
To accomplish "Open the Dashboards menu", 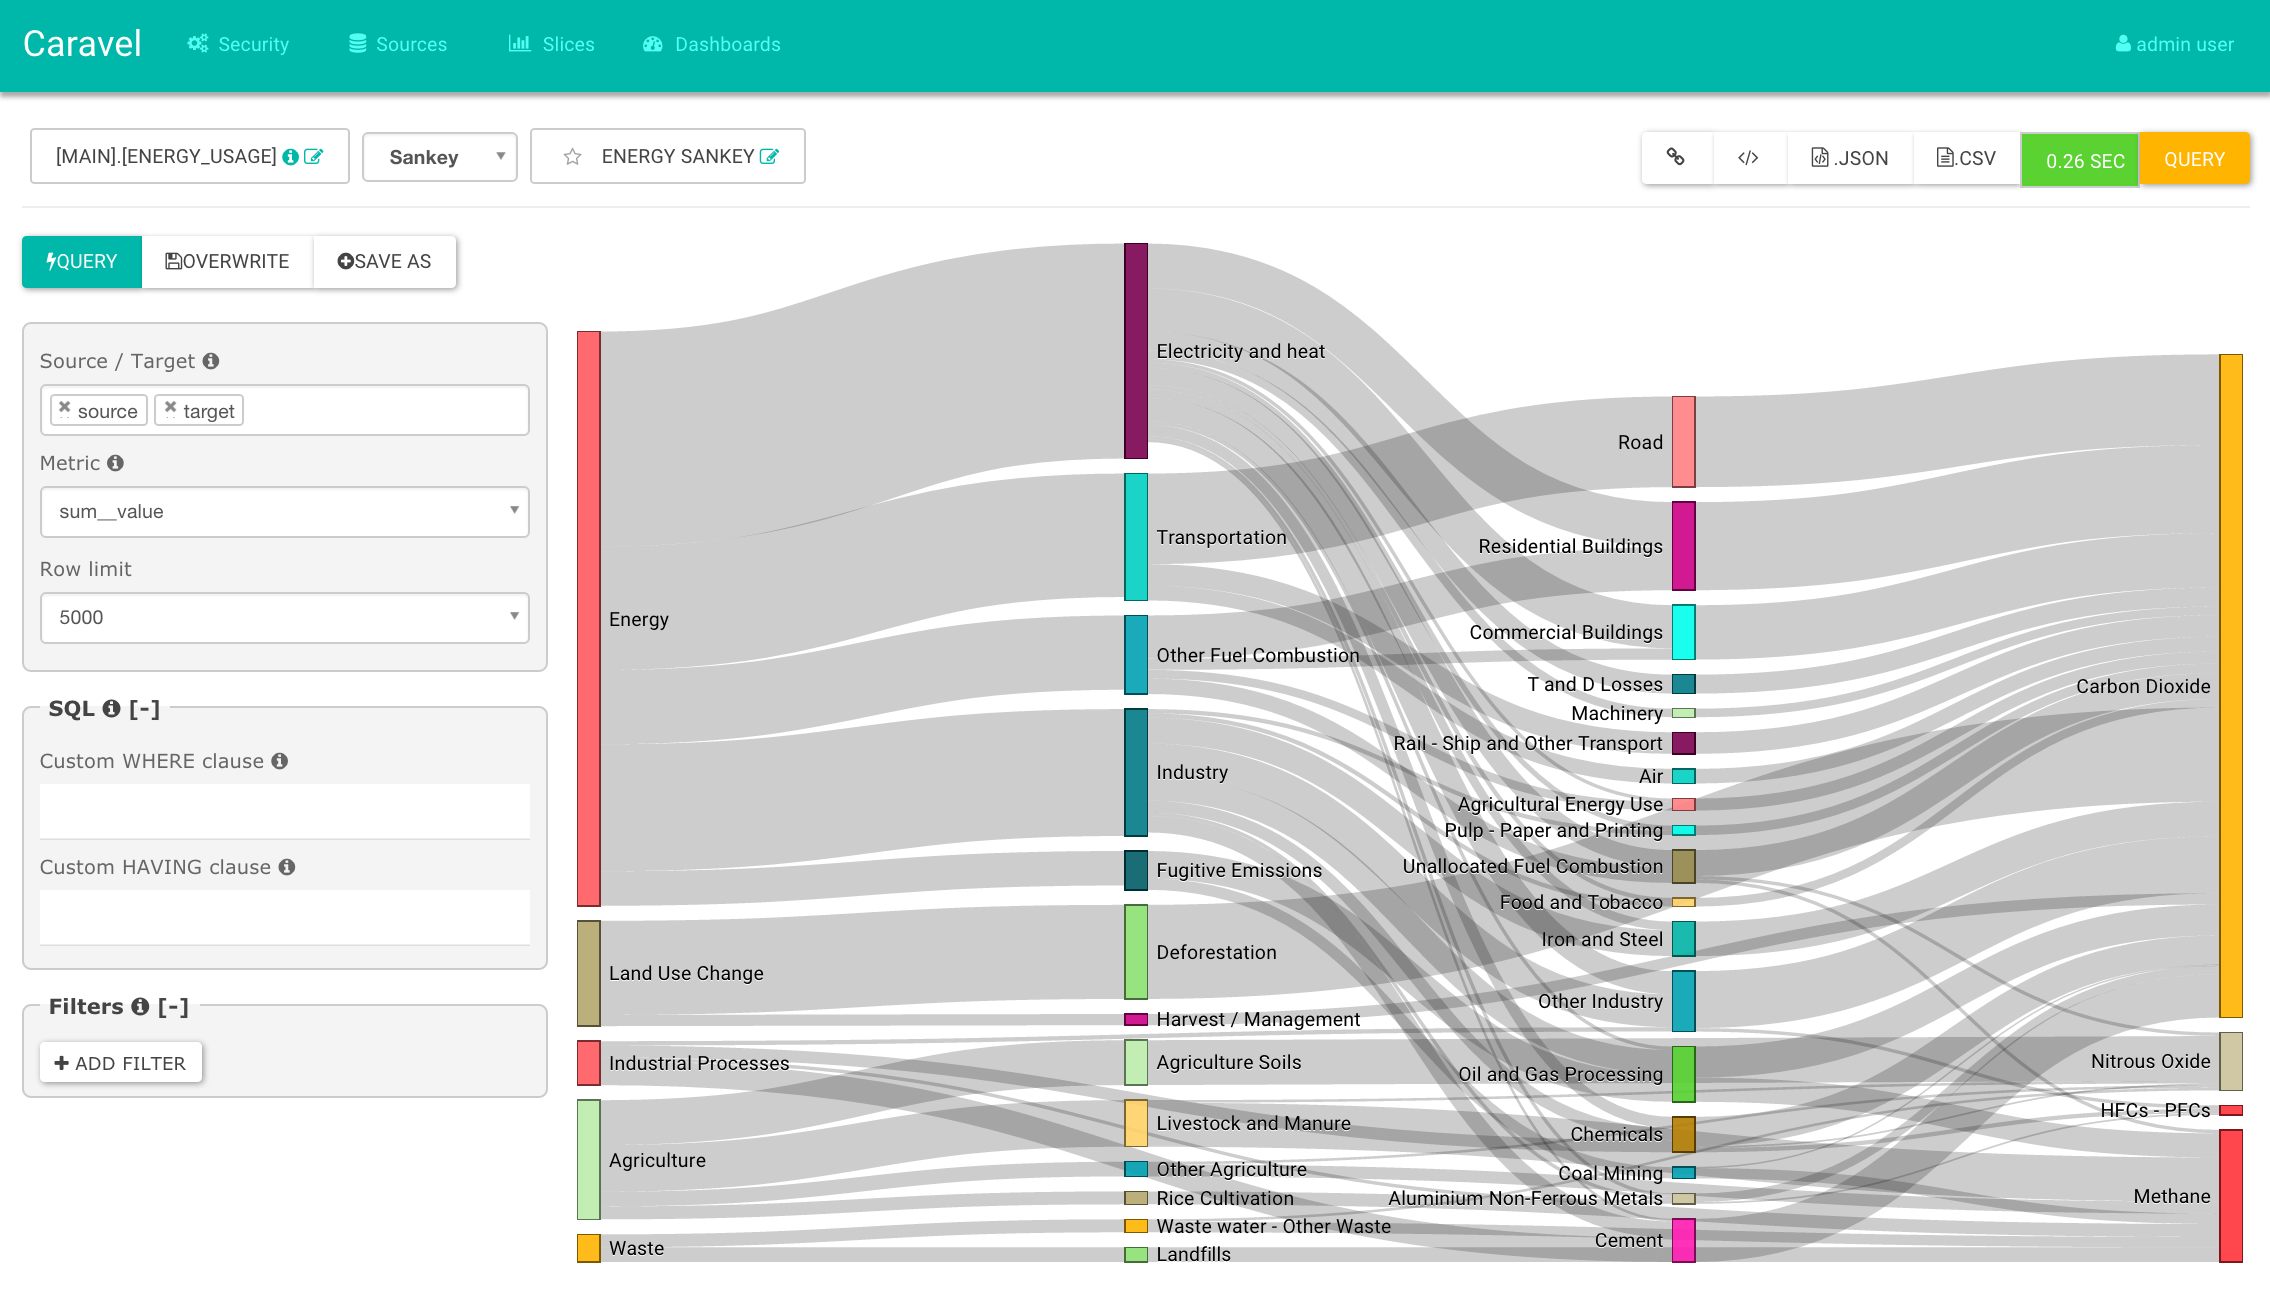I will point(712,44).
